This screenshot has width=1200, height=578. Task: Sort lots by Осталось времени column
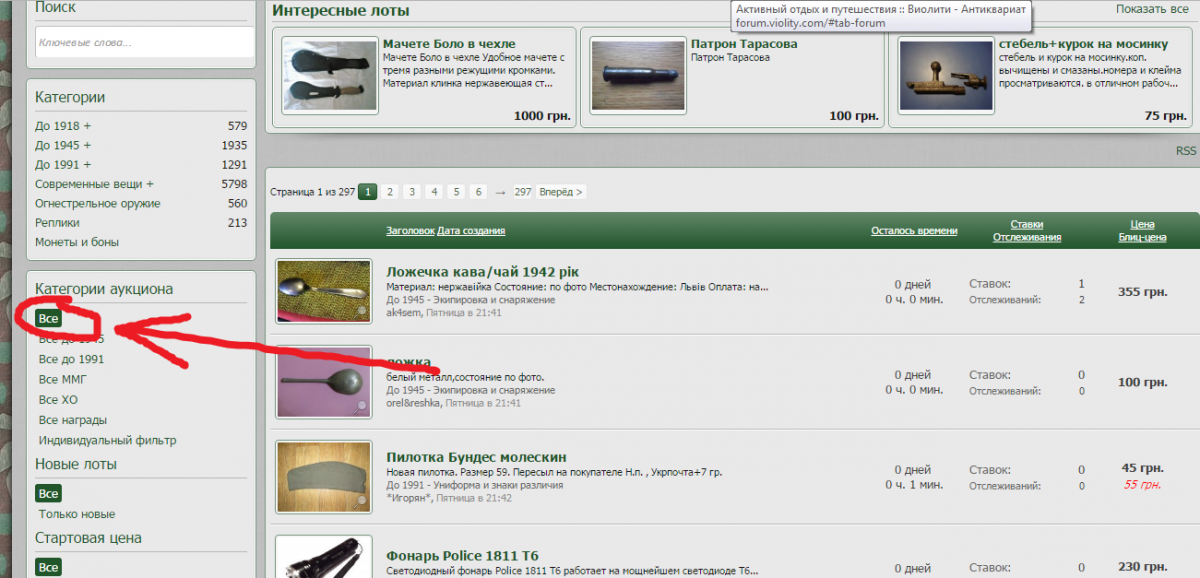click(x=913, y=231)
